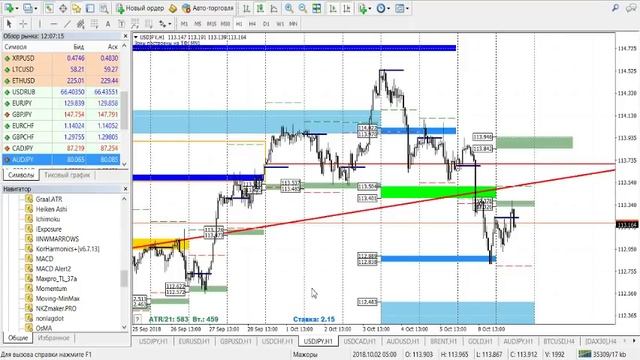The image size is (640, 360).
Task: Toggle the Market Watch window icon
Action: 49,8
